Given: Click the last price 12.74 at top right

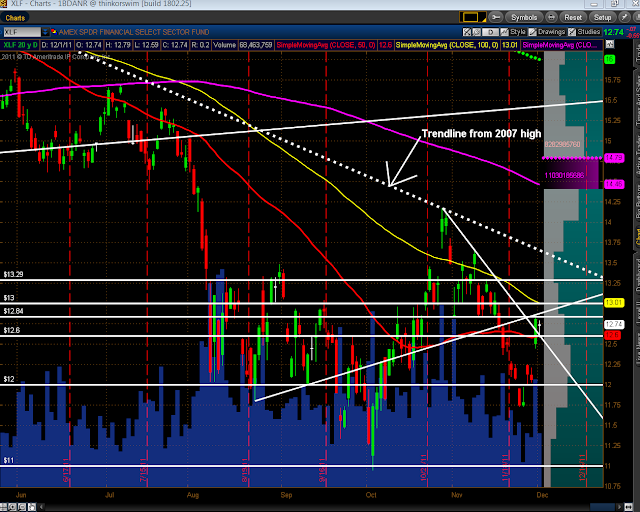Looking at the screenshot, I should 613,32.
